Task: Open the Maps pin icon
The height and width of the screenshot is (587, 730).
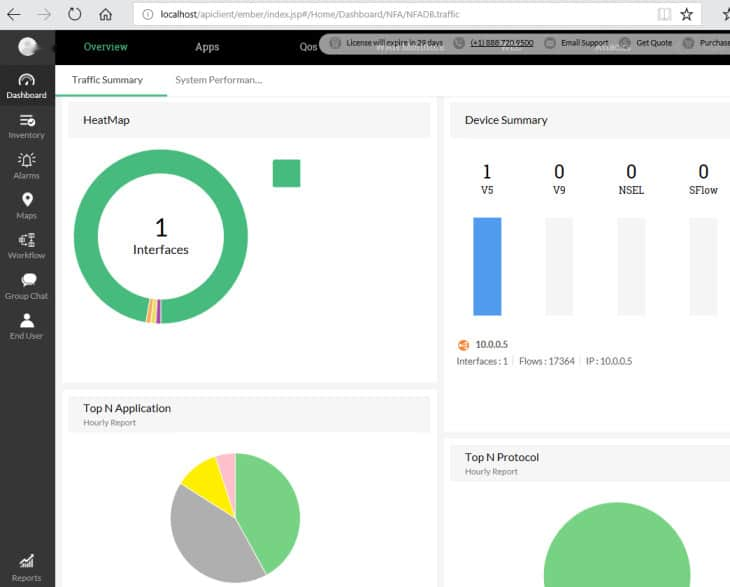Action: [x=27, y=200]
